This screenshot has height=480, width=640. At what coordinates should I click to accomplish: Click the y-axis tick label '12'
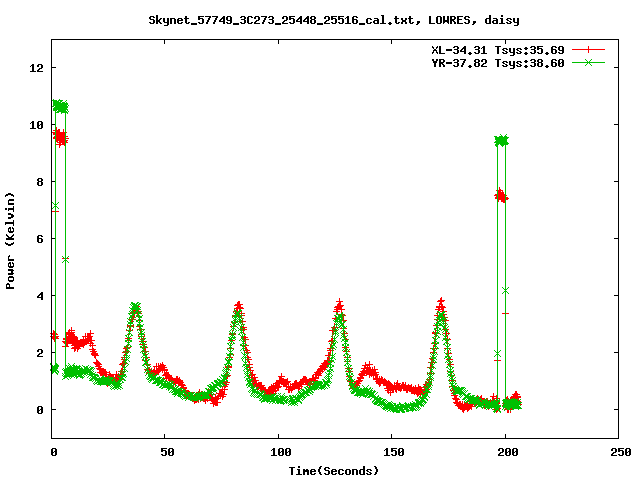[37, 68]
